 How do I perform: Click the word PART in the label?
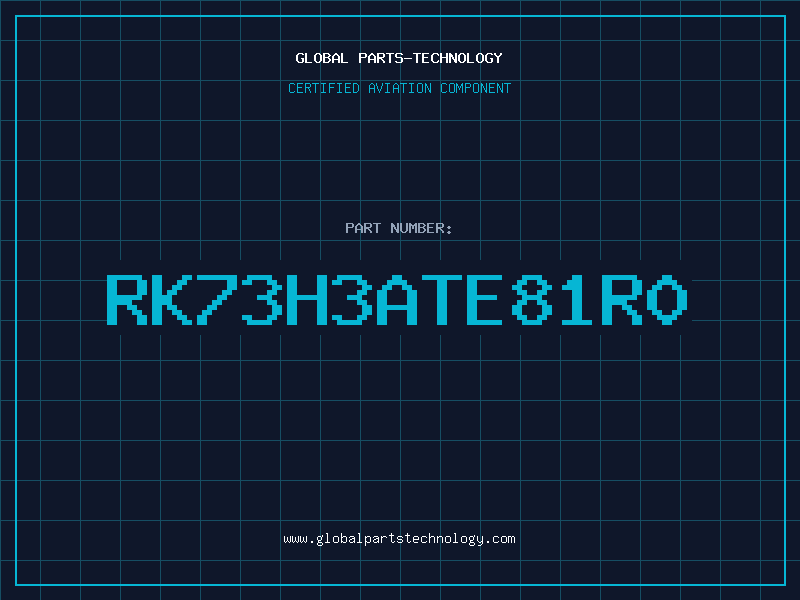[363, 228]
